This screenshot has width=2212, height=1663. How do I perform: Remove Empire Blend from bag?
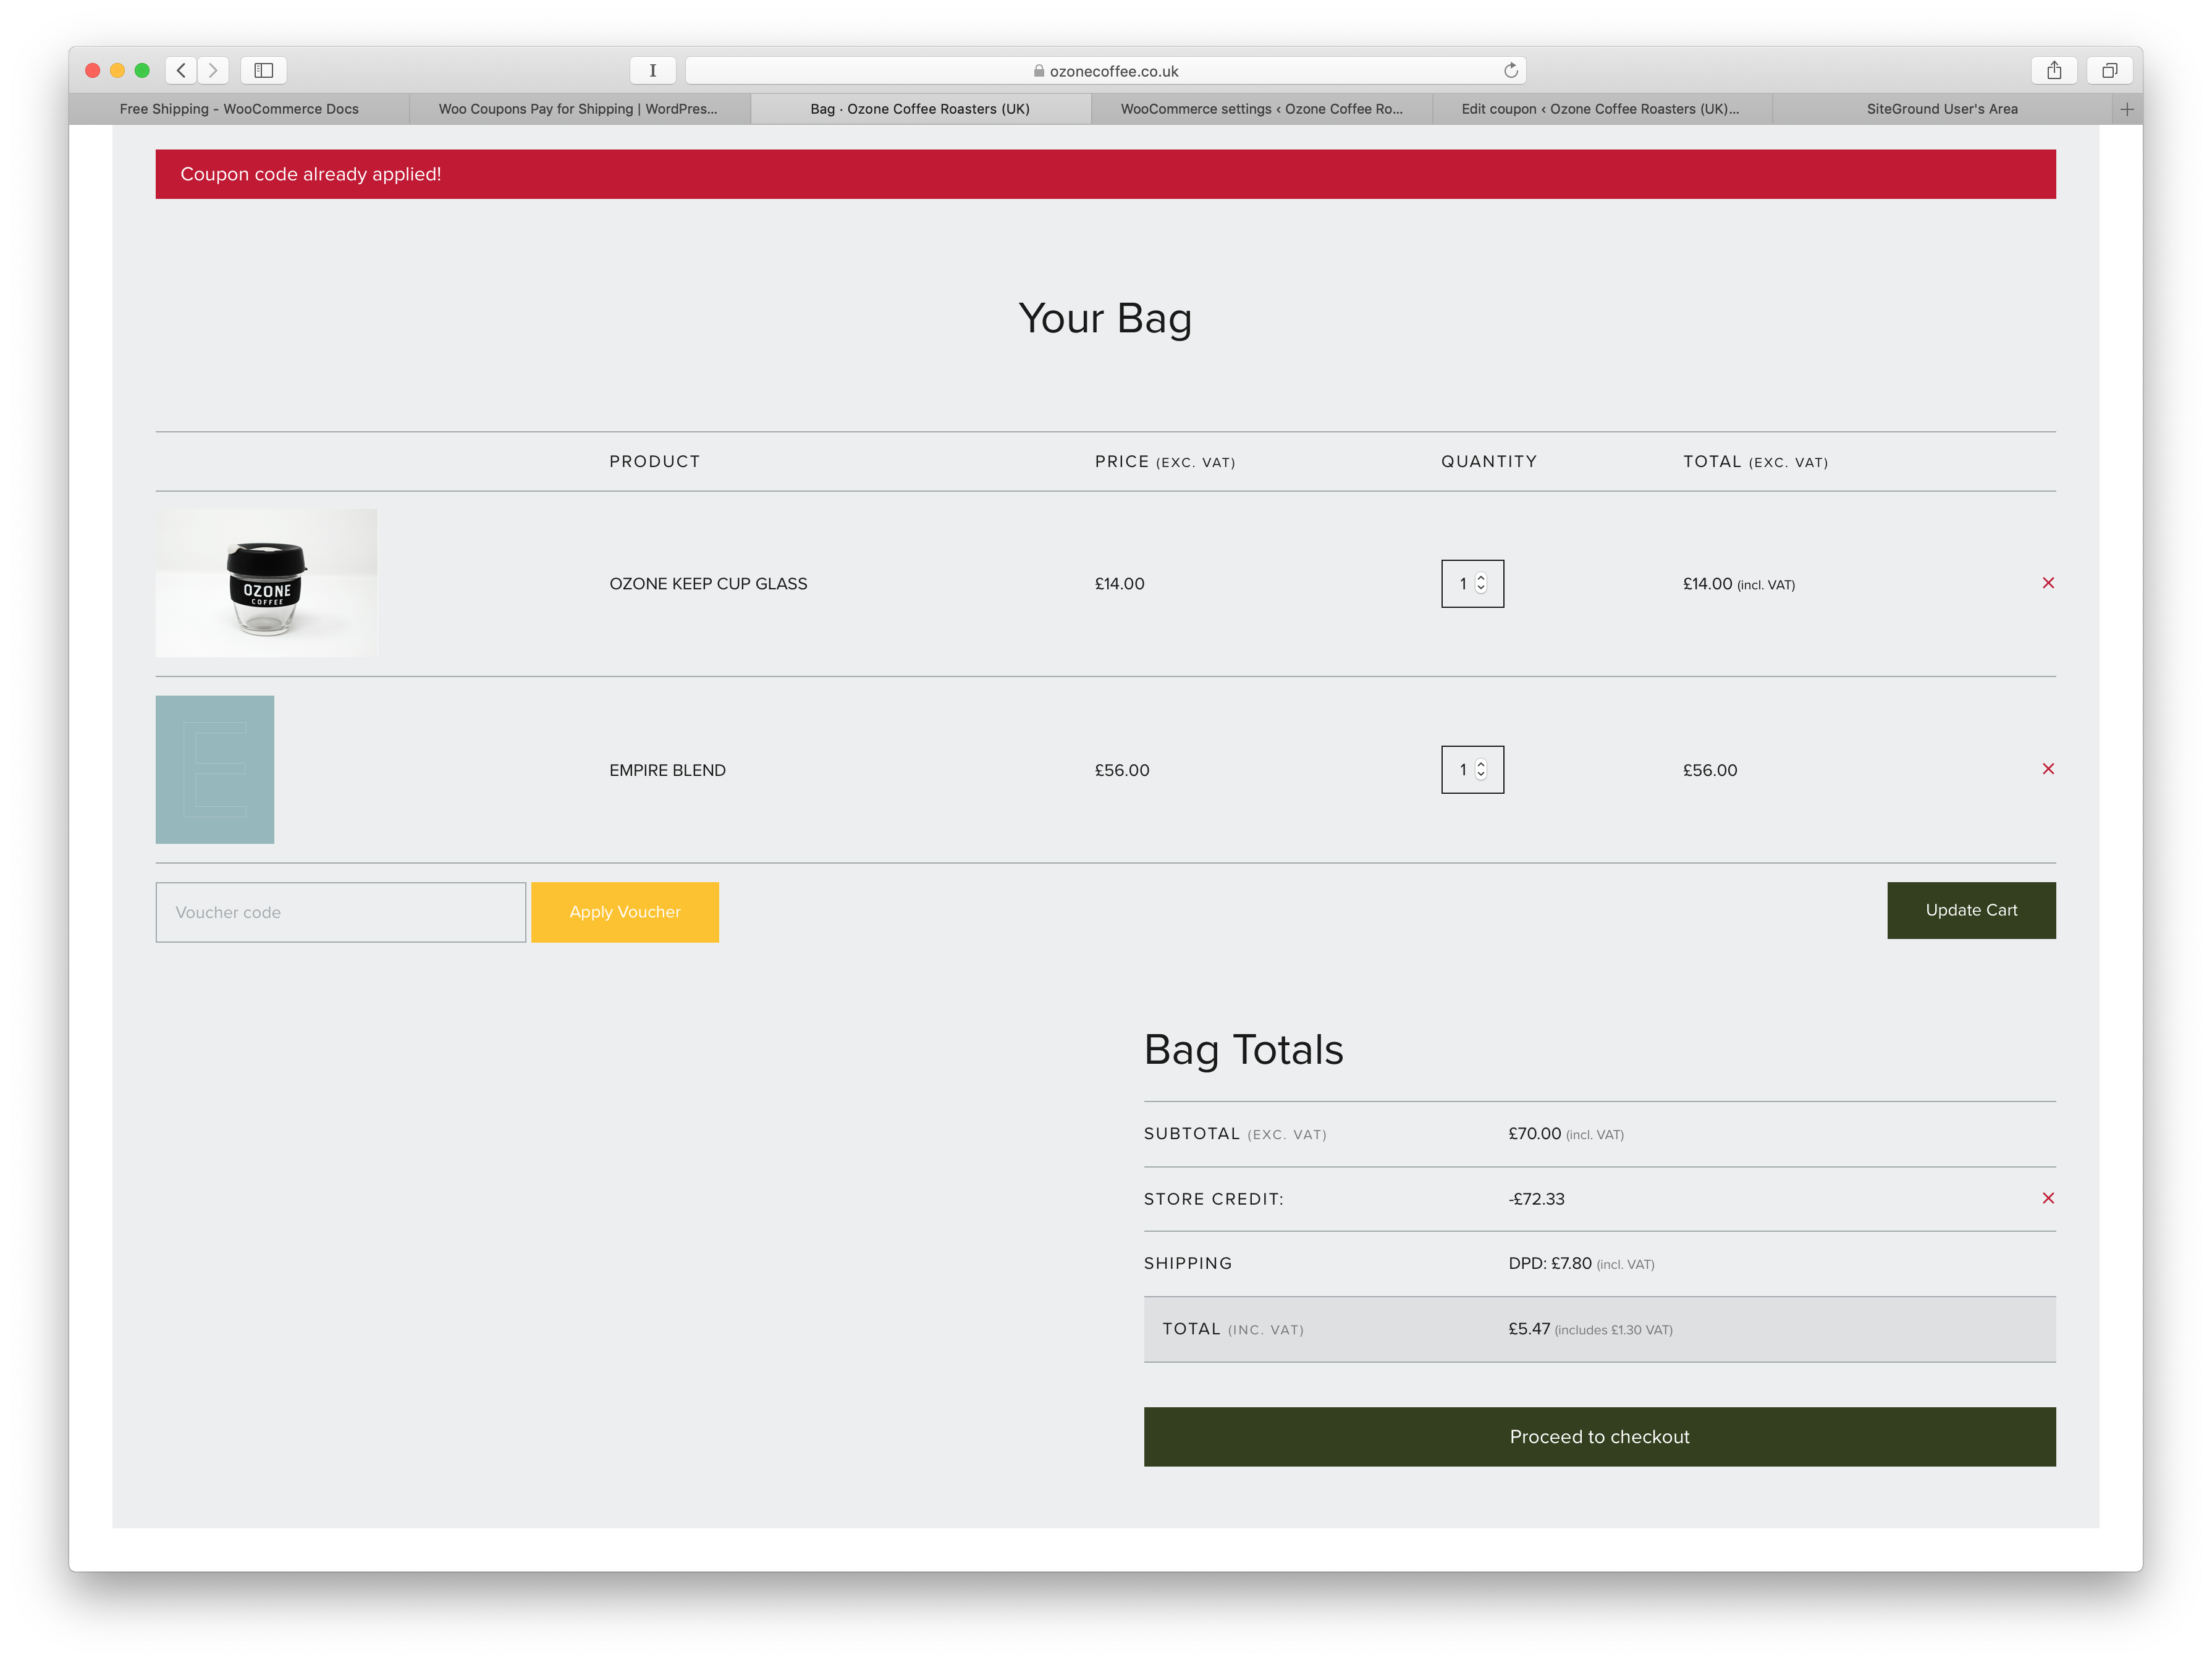(2048, 769)
